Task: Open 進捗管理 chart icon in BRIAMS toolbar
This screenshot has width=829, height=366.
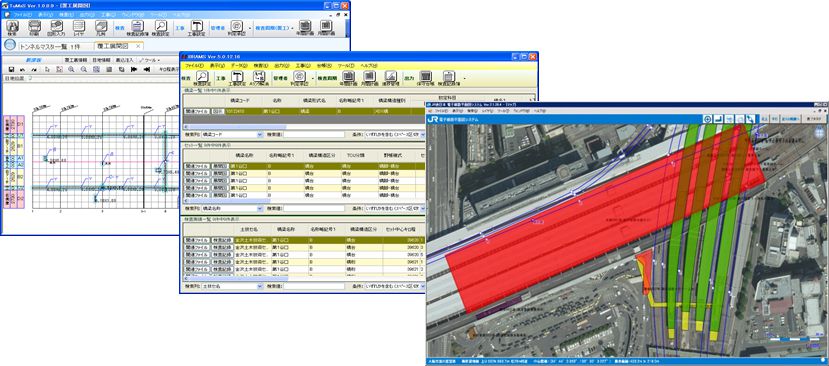Action: tap(391, 76)
